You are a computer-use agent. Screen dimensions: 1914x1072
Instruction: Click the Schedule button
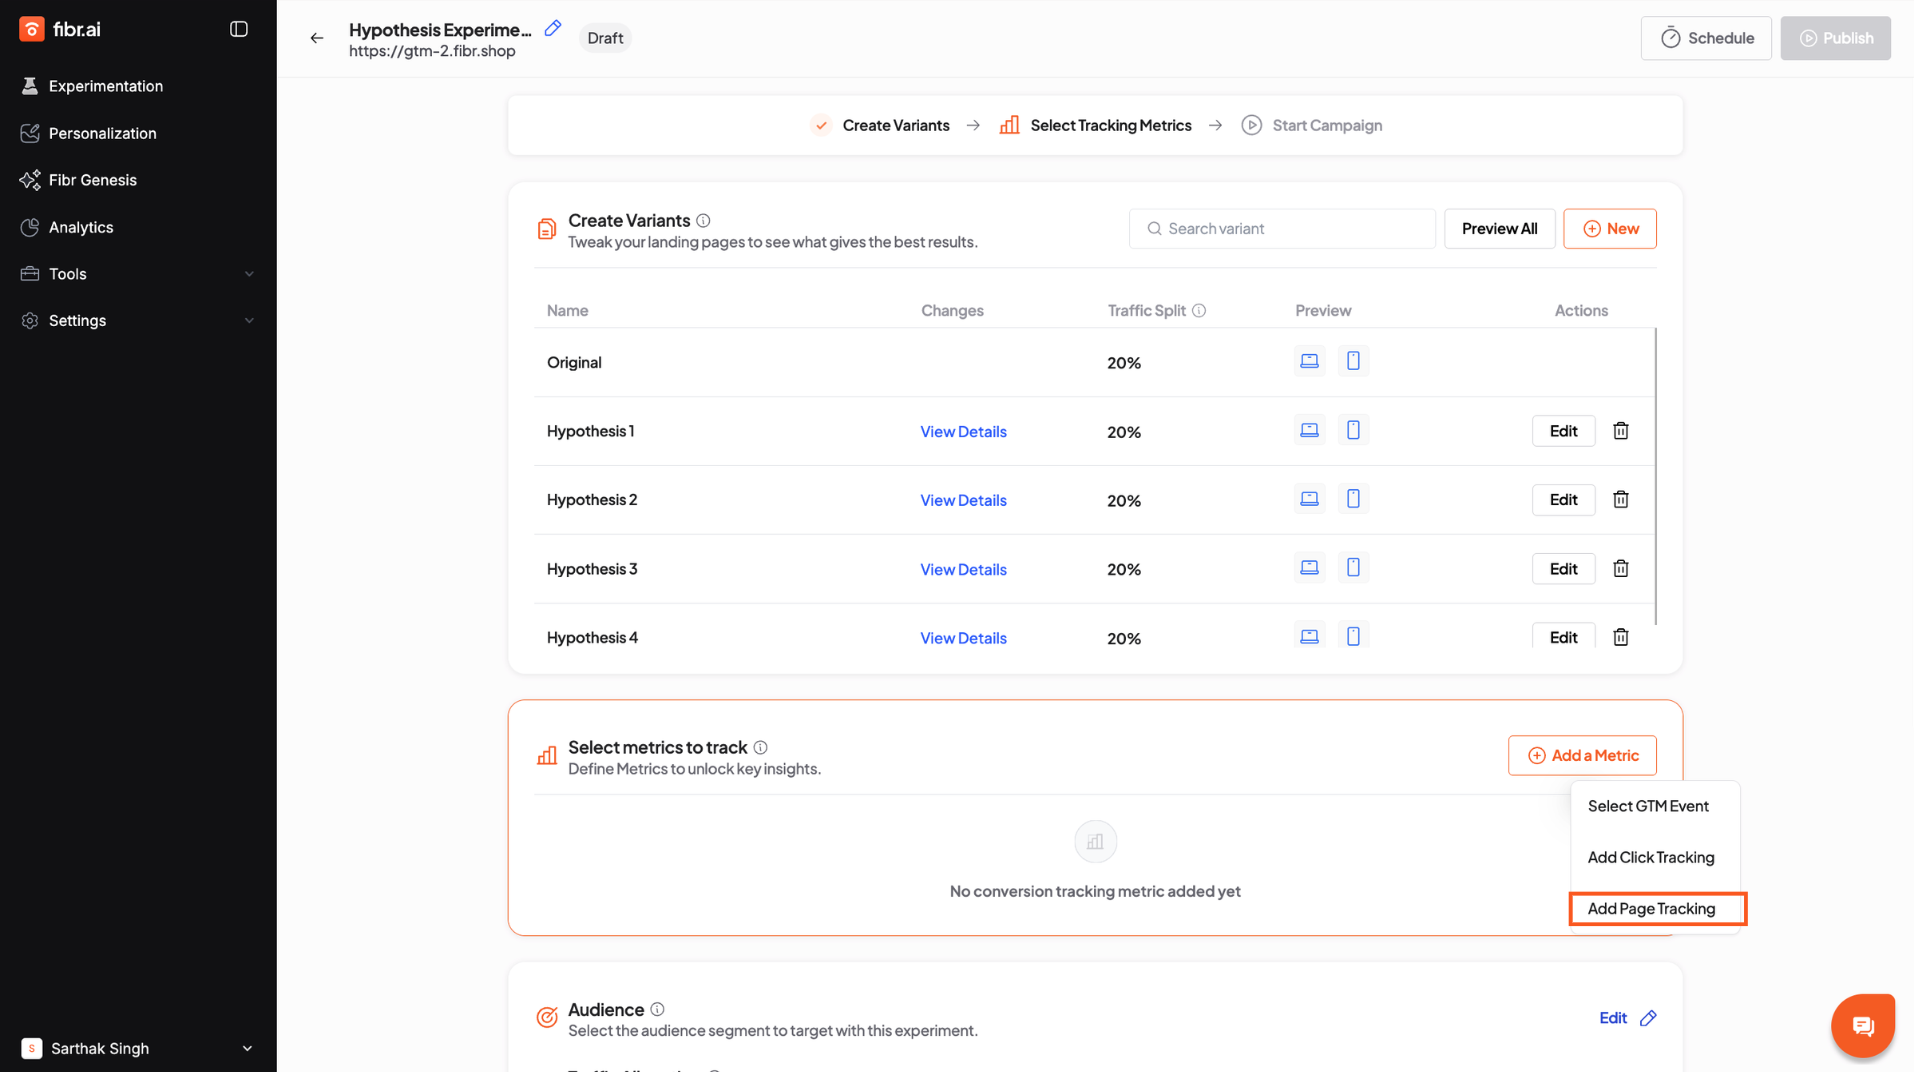coord(1706,38)
